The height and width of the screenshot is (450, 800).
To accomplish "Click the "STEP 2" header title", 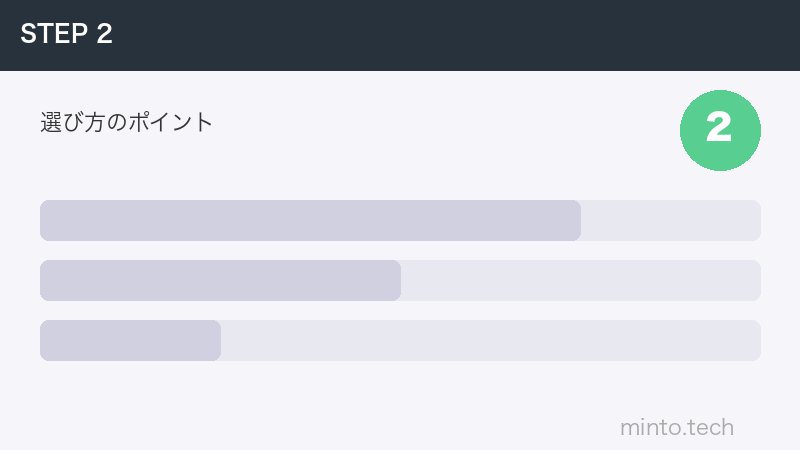I will pyautogui.click(x=66, y=34).
